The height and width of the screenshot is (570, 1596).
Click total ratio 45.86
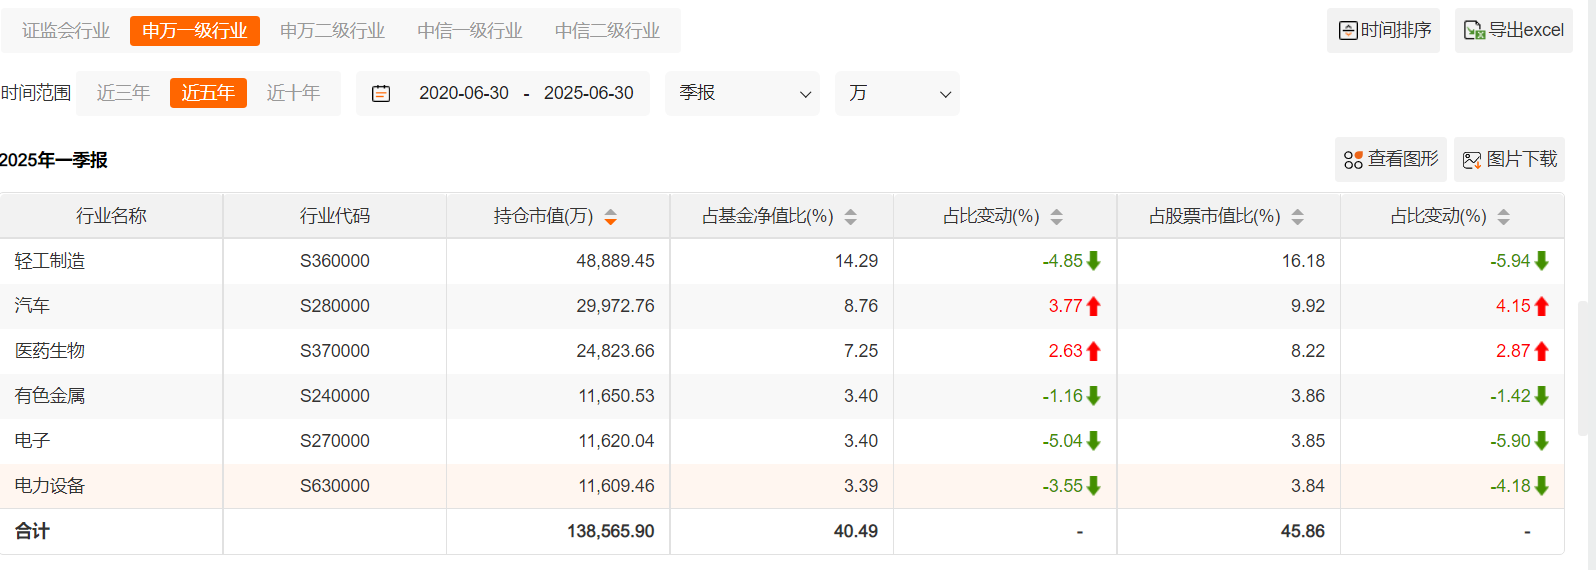click(x=1303, y=531)
